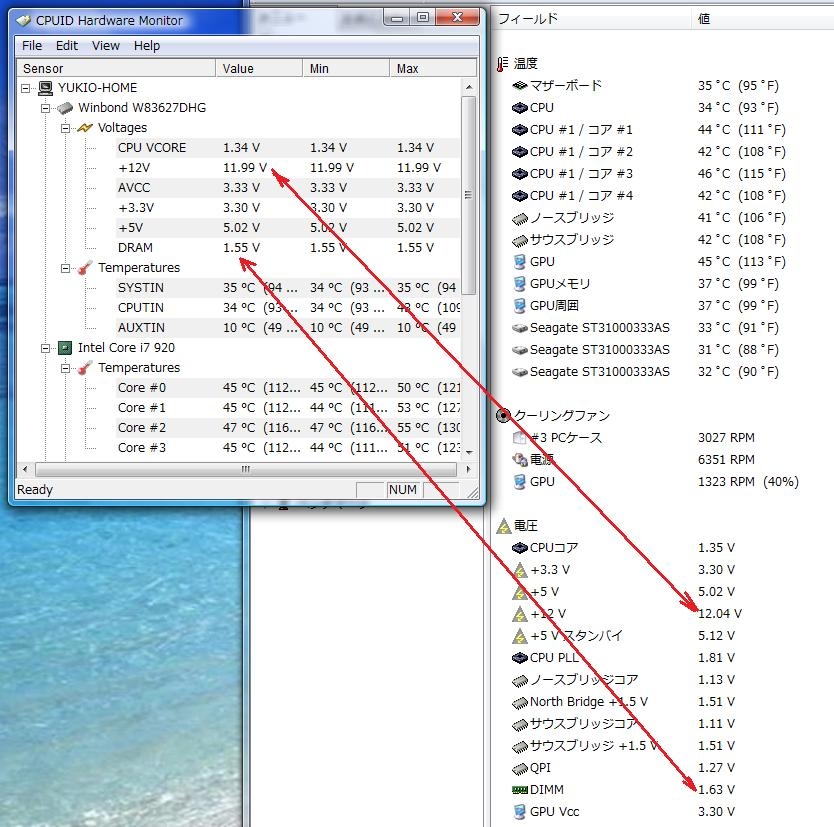Select the Core #0 row

tap(287, 388)
